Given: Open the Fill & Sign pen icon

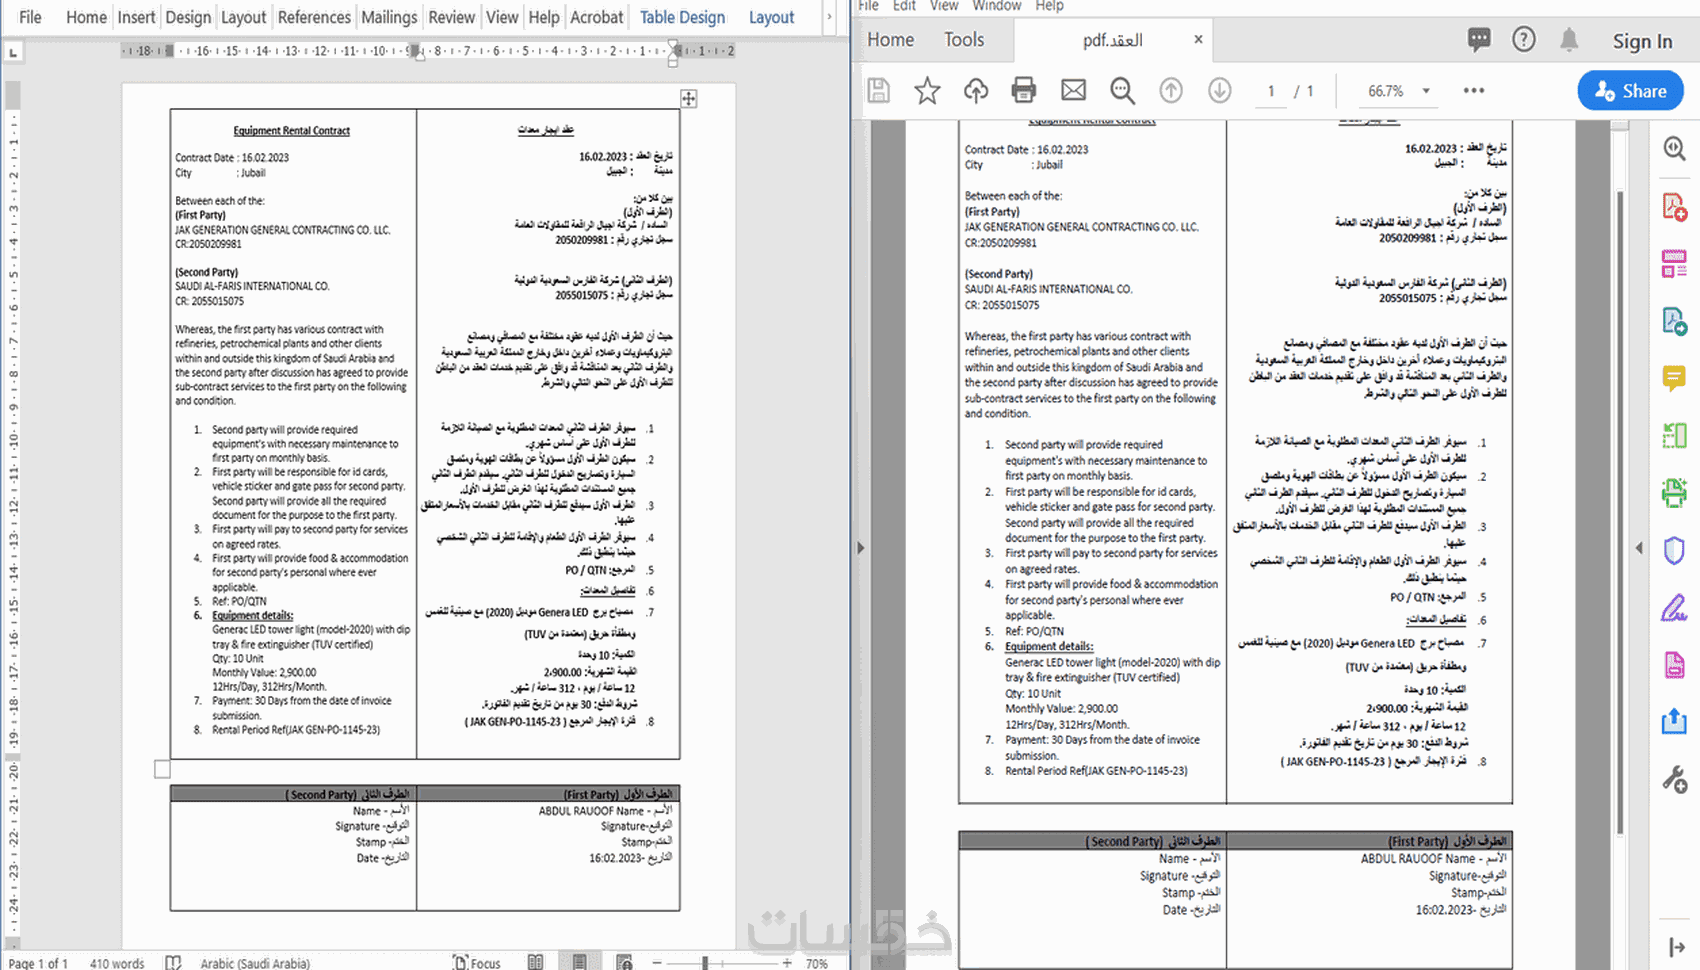Looking at the screenshot, I should click(x=1674, y=608).
